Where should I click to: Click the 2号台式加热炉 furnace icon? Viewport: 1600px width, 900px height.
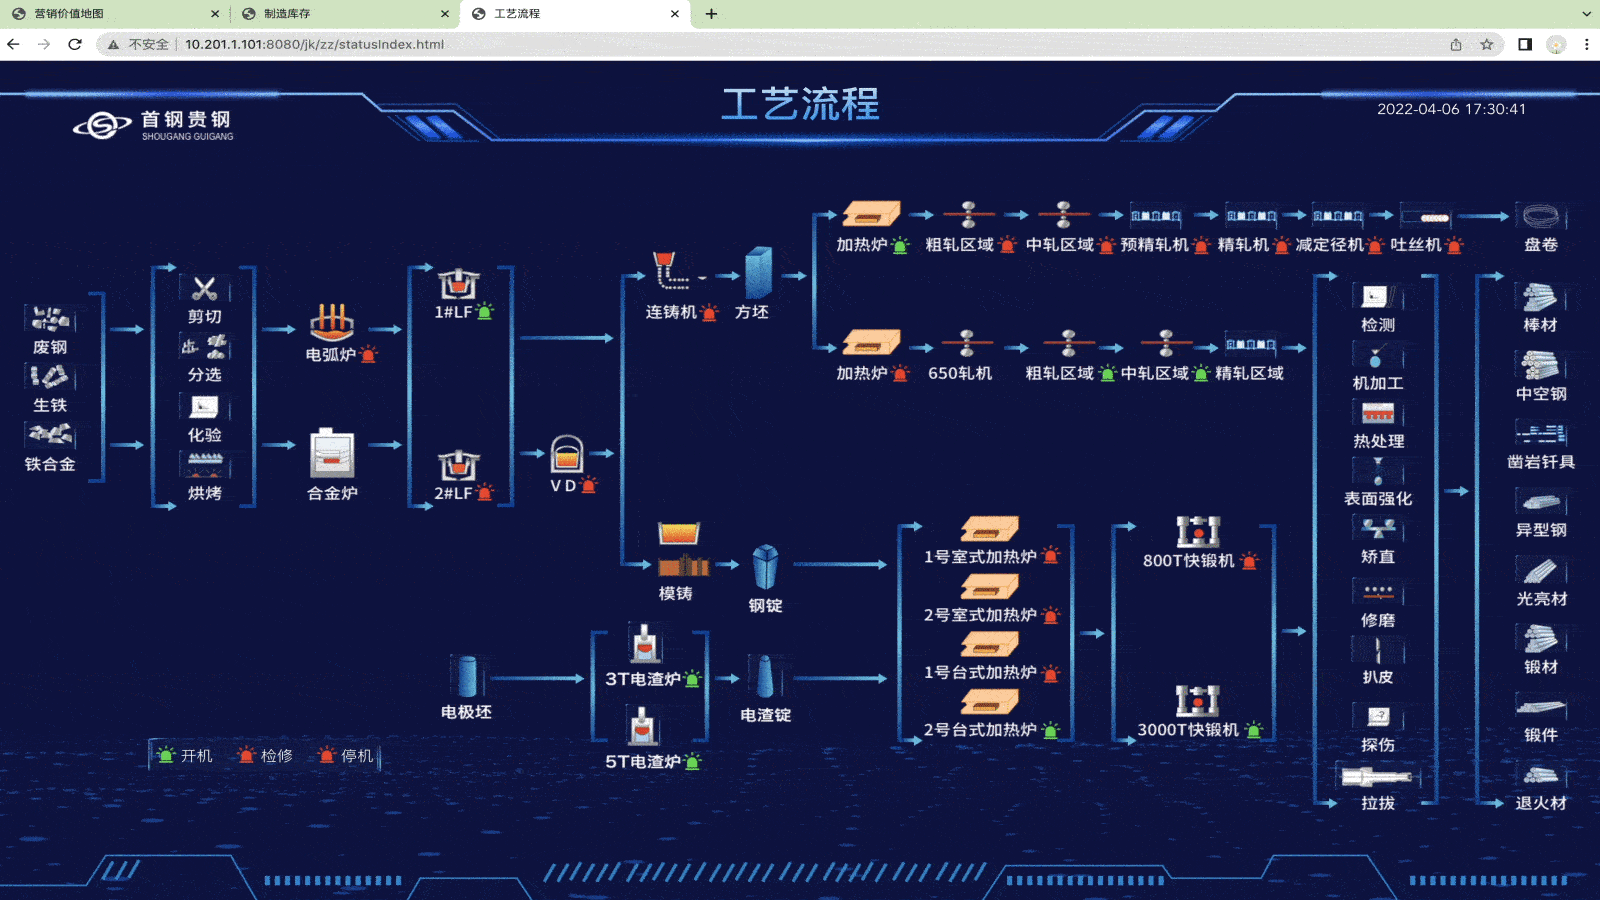(989, 702)
